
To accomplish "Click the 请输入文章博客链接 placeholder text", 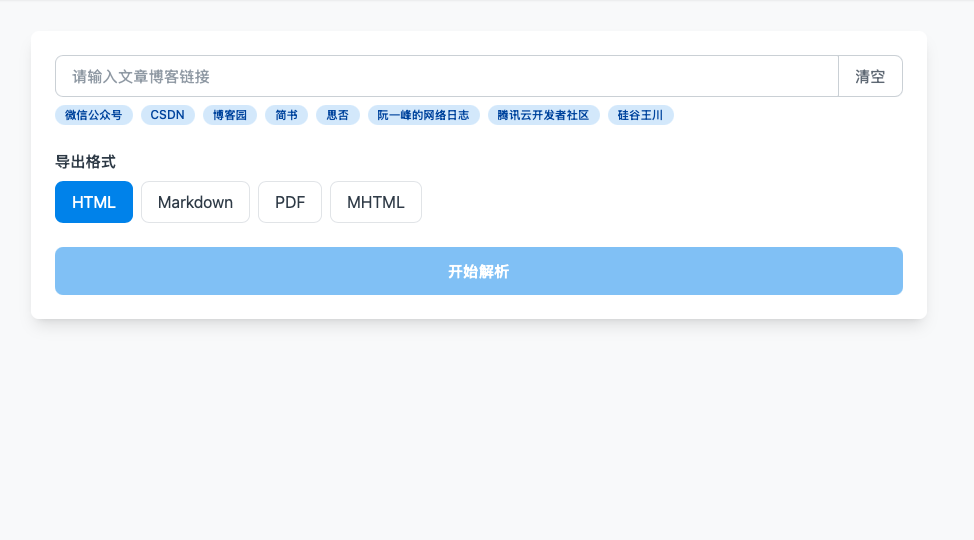I will tap(140, 76).
